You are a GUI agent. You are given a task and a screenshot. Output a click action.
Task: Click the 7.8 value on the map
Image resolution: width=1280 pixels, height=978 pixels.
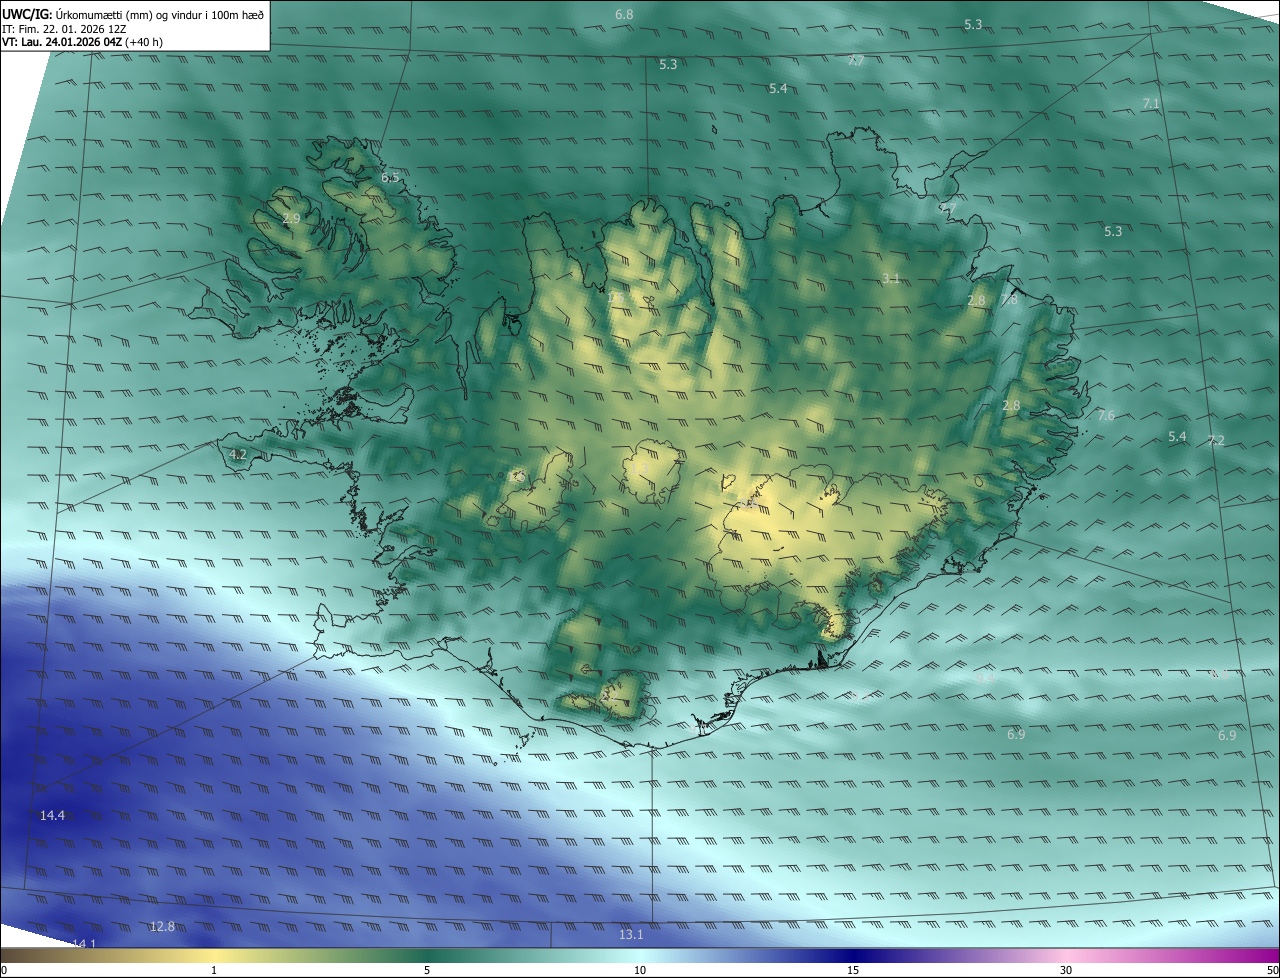click(x=1009, y=299)
